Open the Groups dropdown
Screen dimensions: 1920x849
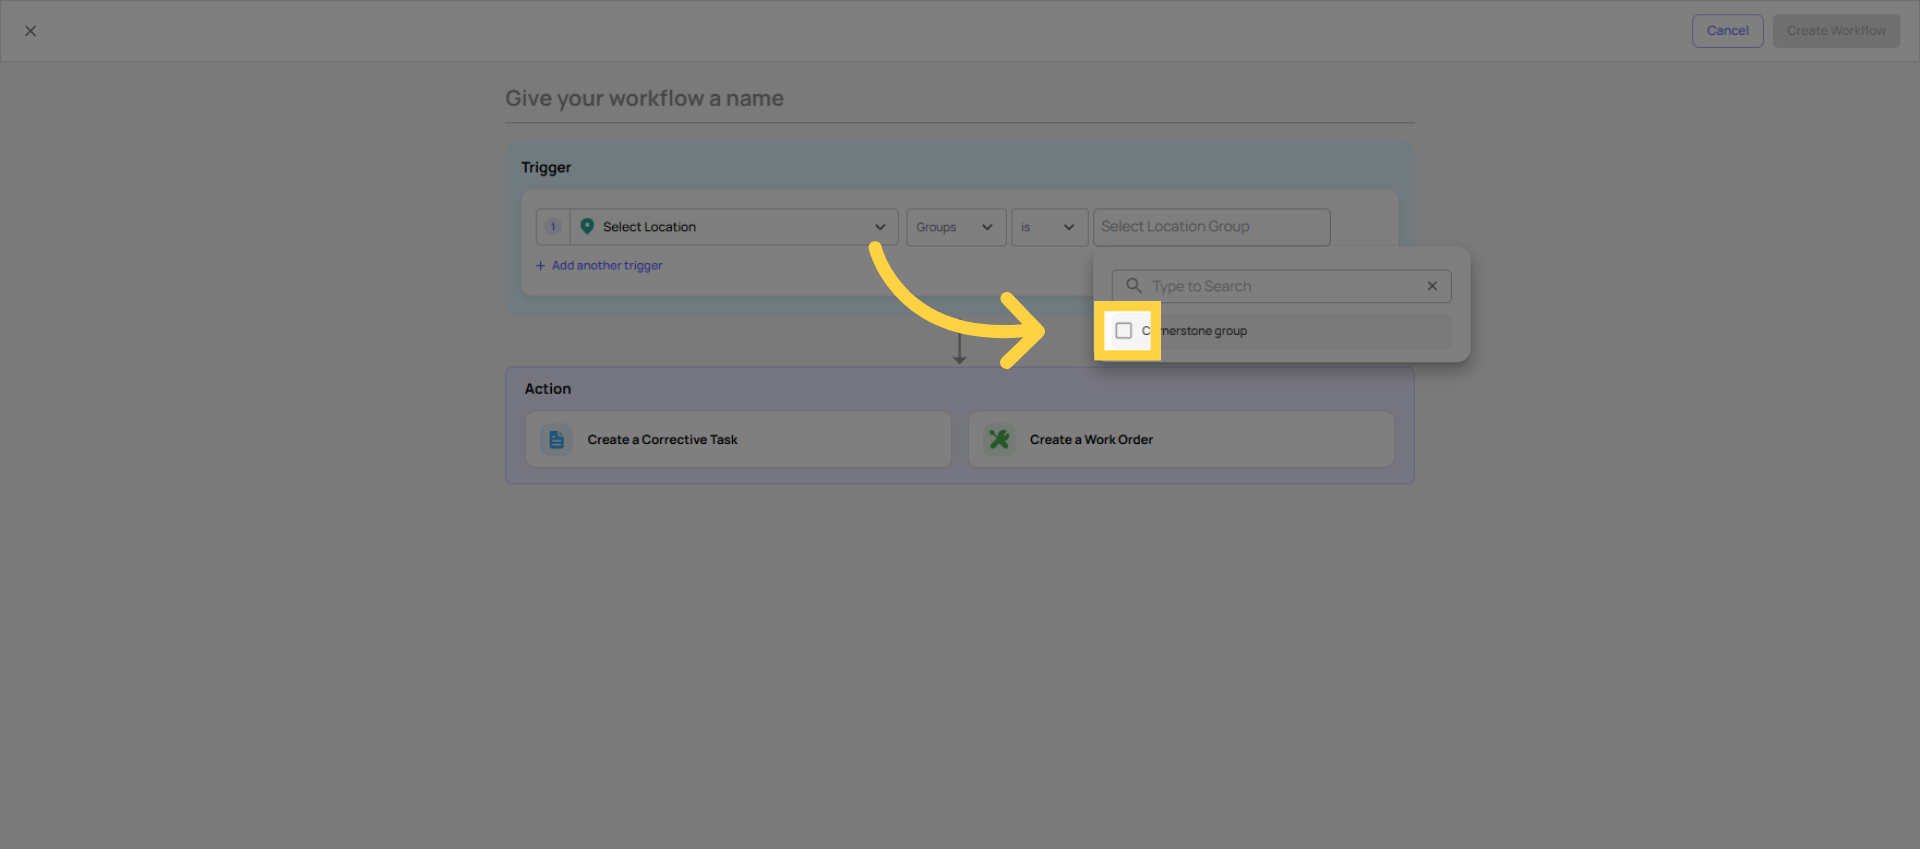956,227
